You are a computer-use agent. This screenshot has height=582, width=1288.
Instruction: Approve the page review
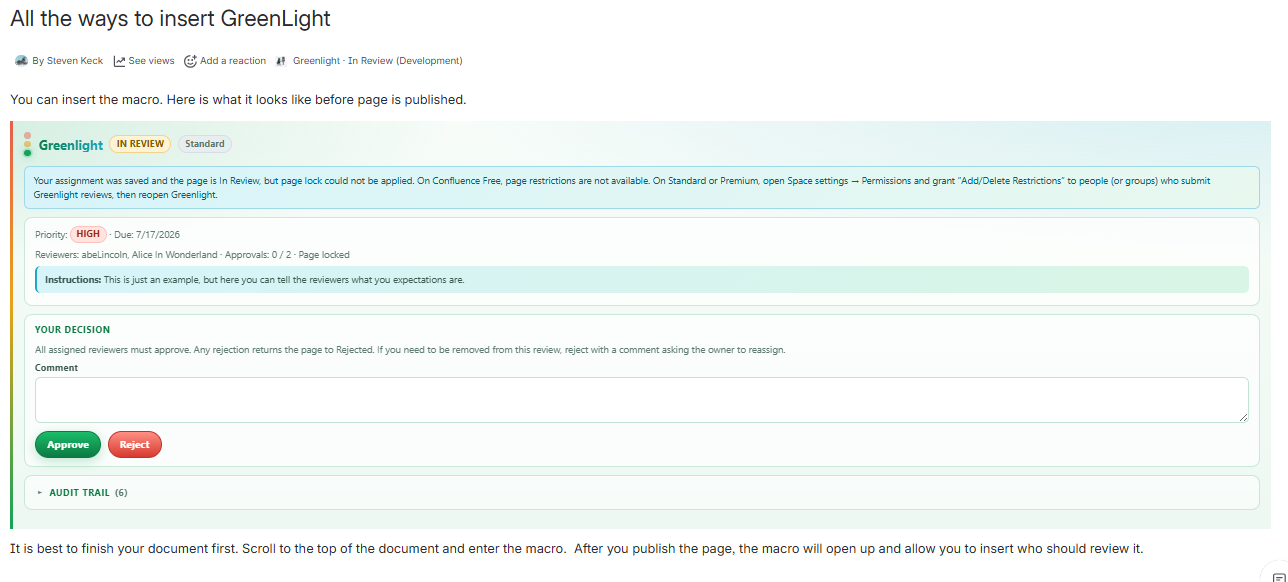[68, 444]
